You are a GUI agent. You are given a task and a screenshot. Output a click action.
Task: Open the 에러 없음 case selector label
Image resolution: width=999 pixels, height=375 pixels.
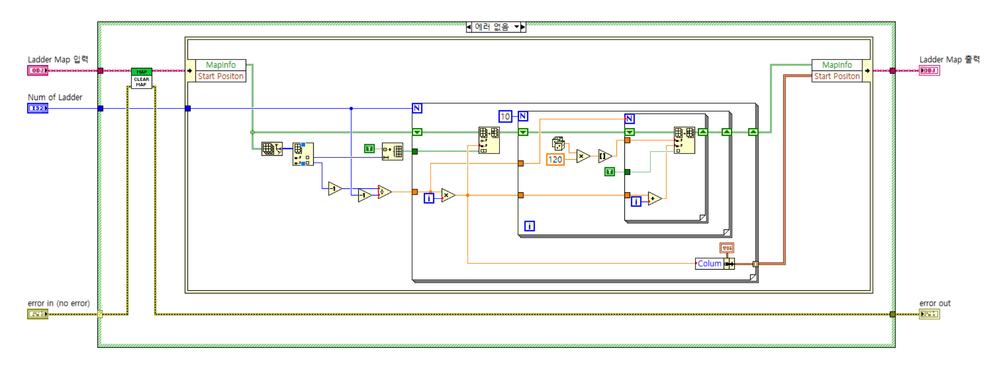click(x=495, y=27)
